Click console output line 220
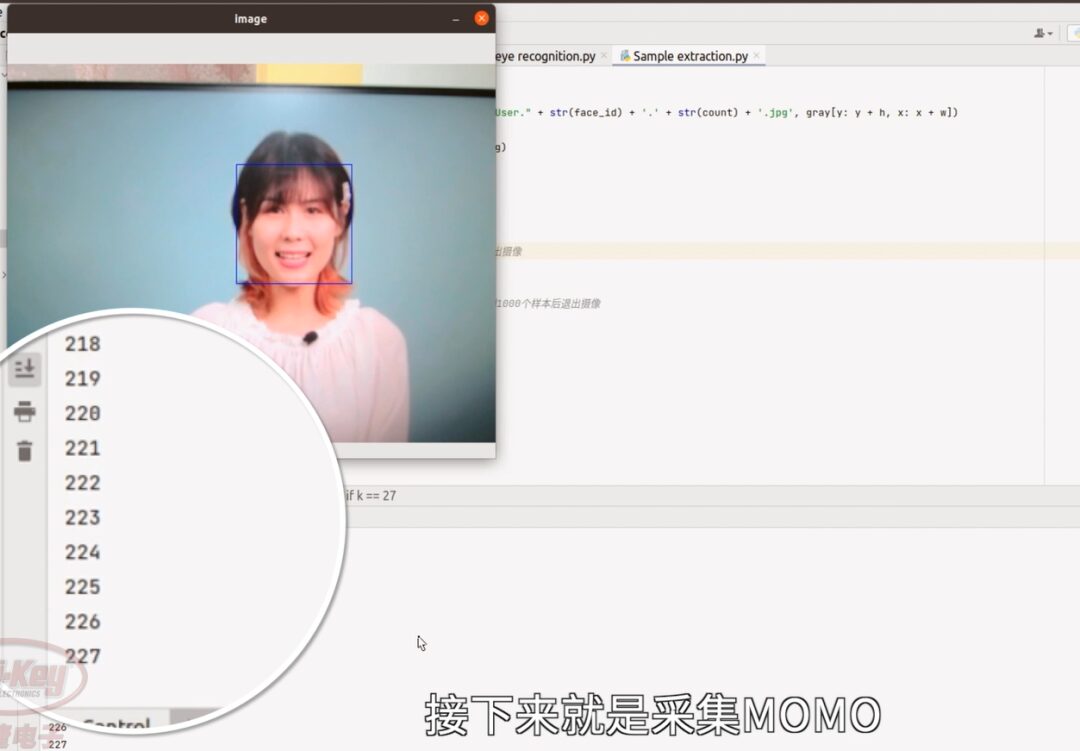1080x751 pixels. pos(83,413)
